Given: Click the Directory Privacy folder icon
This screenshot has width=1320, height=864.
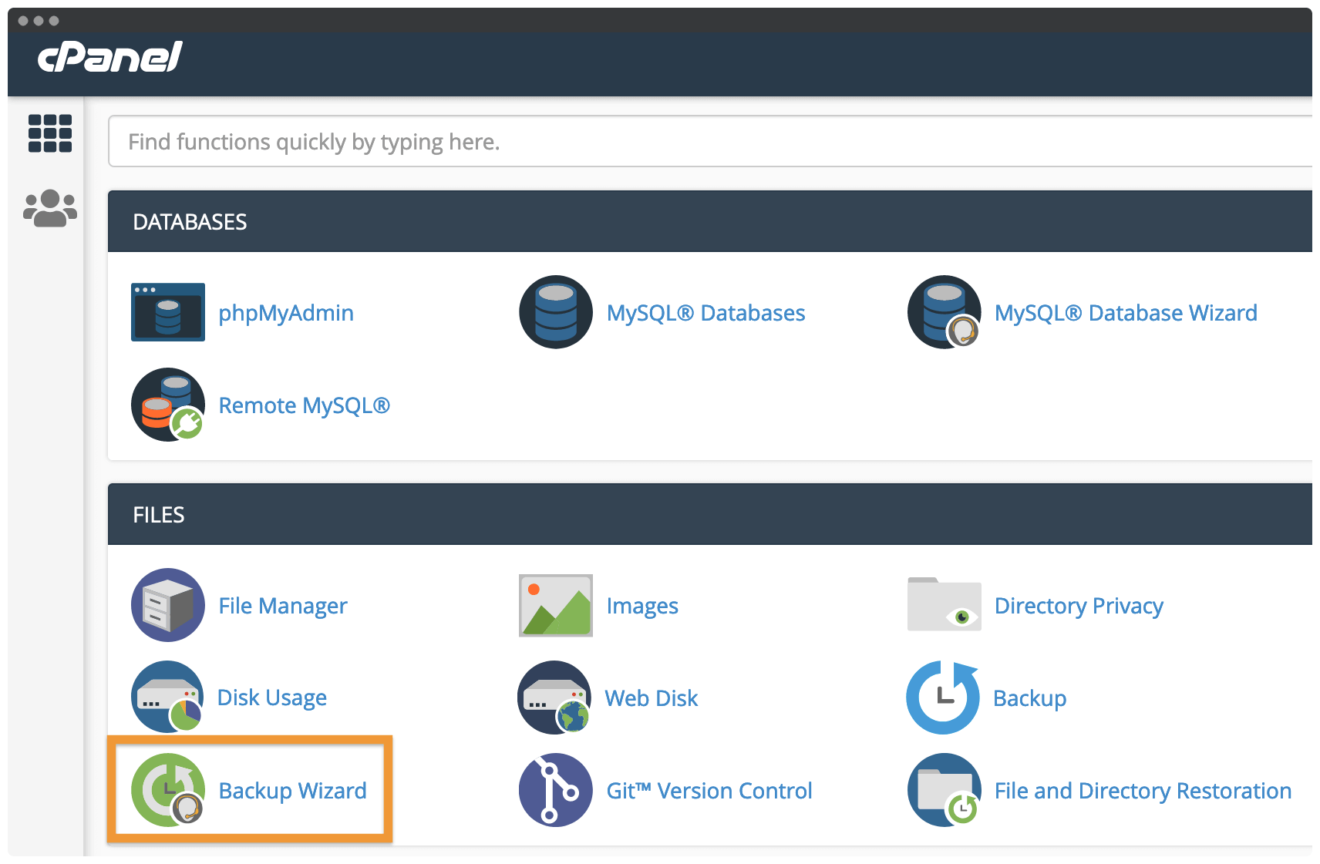Looking at the screenshot, I should 944,604.
